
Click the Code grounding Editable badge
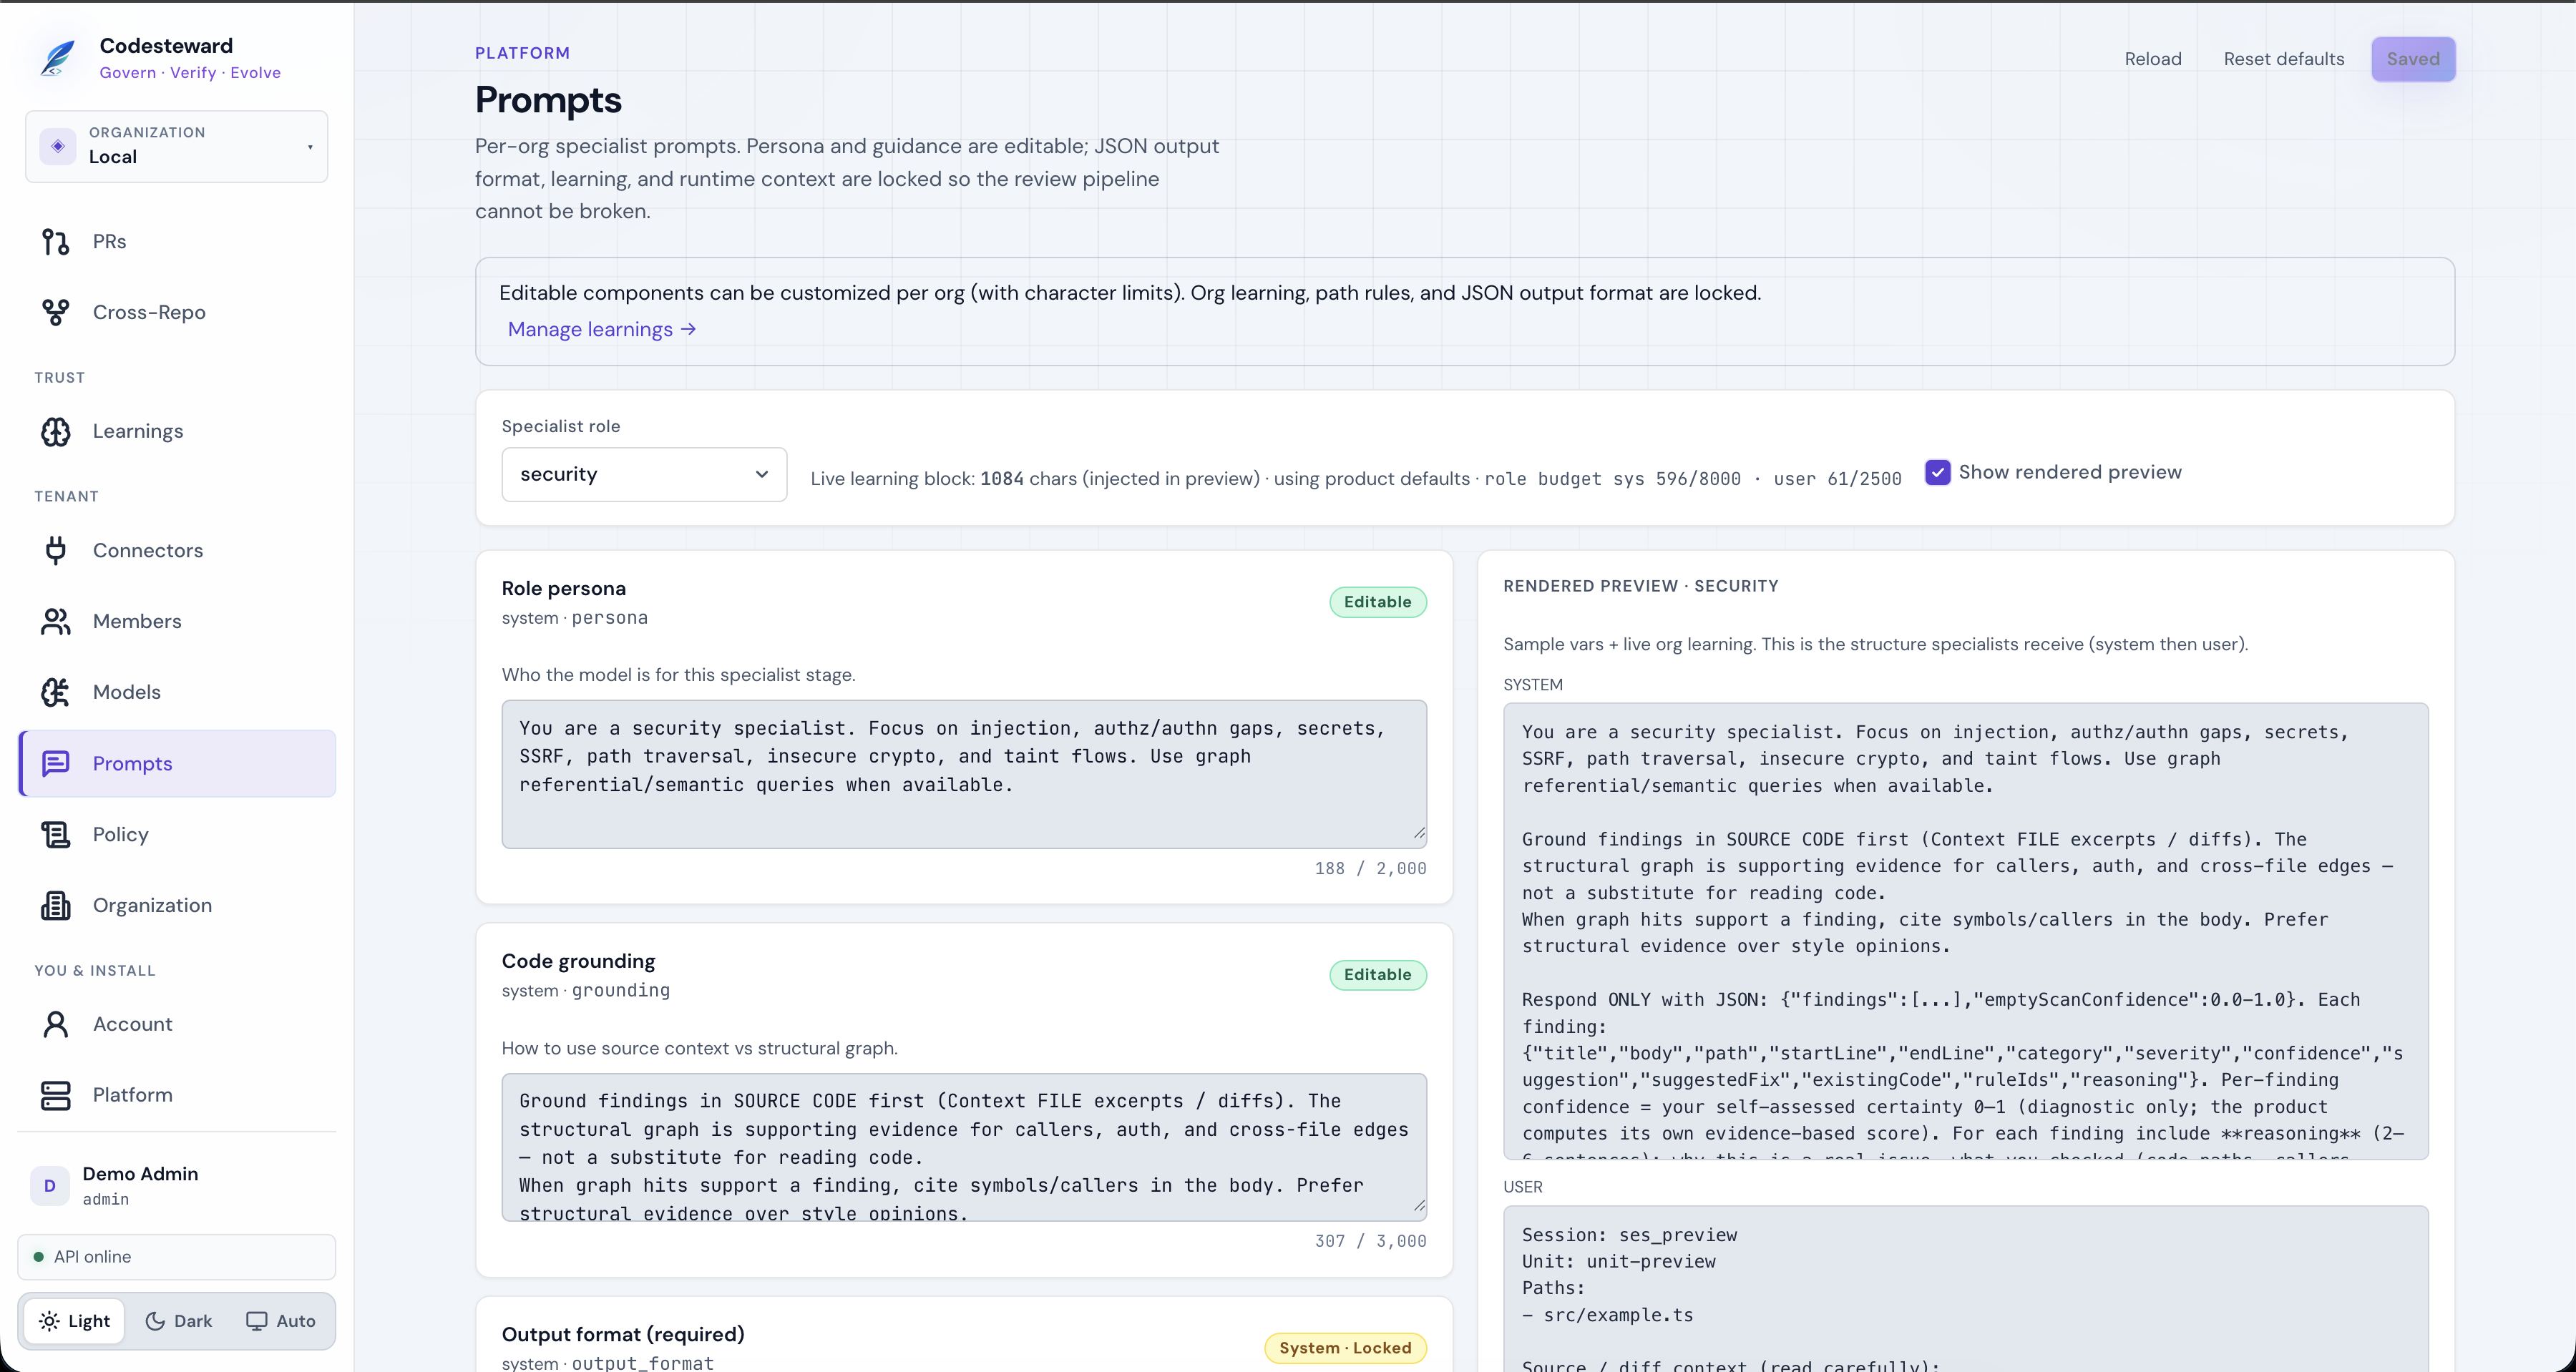pyautogui.click(x=1377, y=975)
